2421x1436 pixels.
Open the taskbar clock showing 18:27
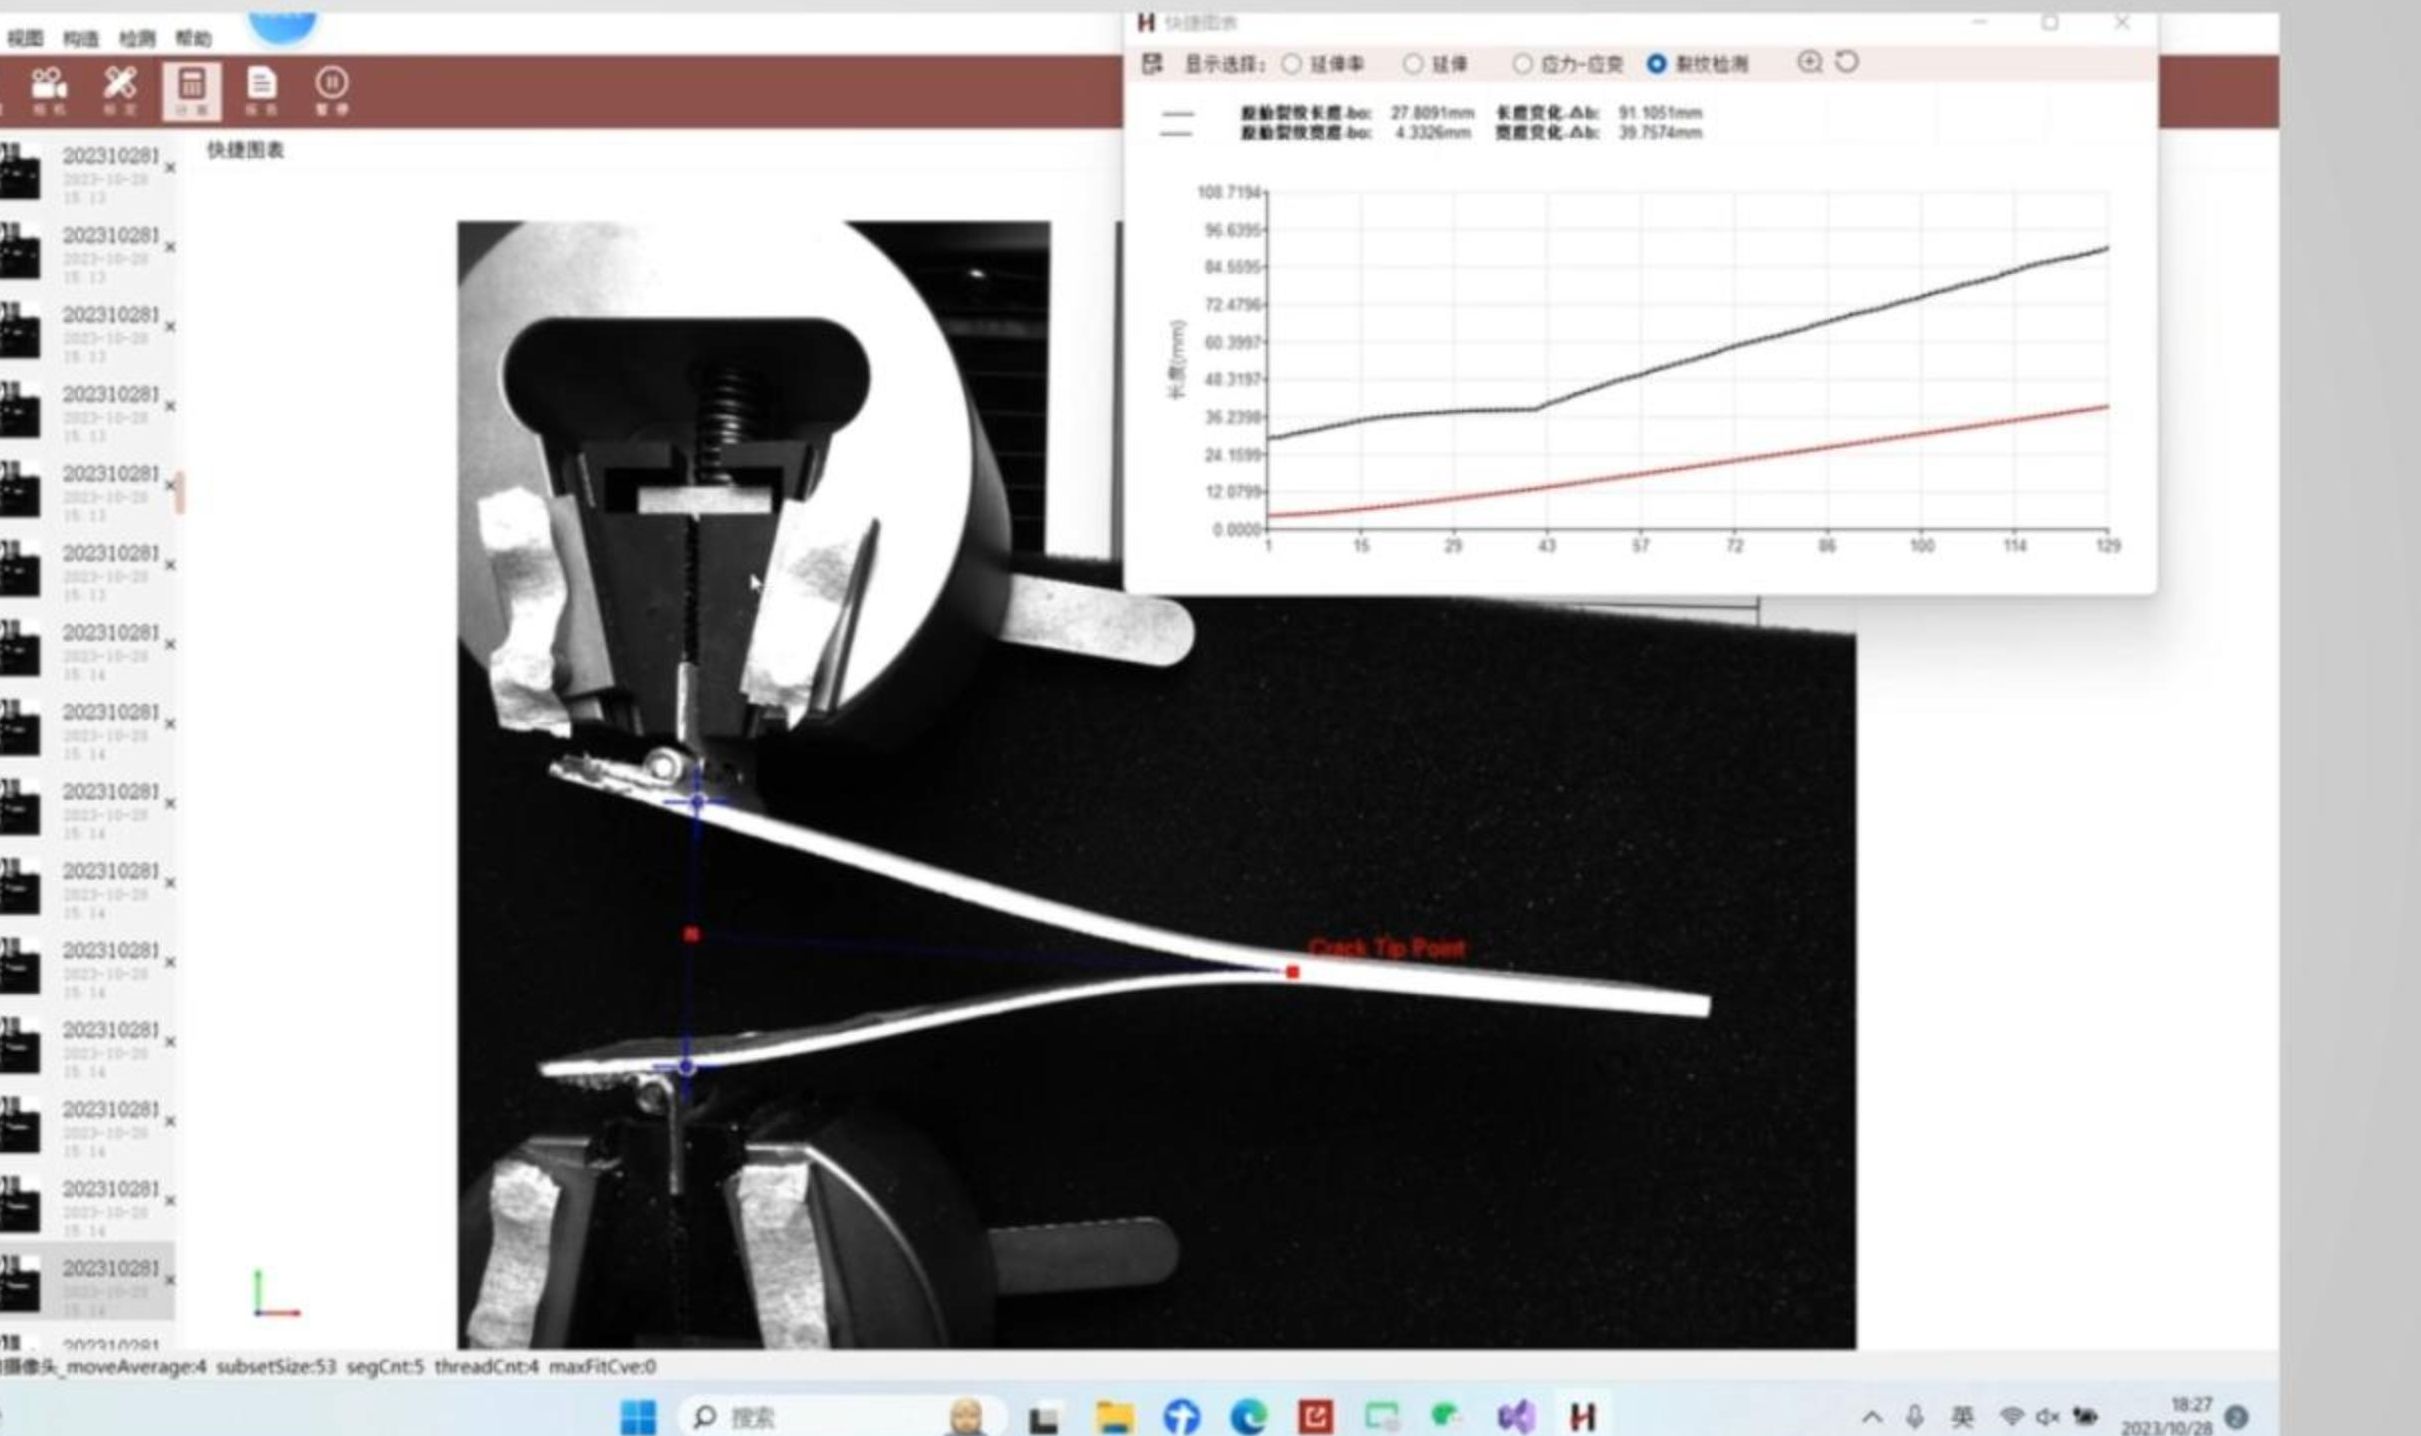pyautogui.click(x=2165, y=1416)
